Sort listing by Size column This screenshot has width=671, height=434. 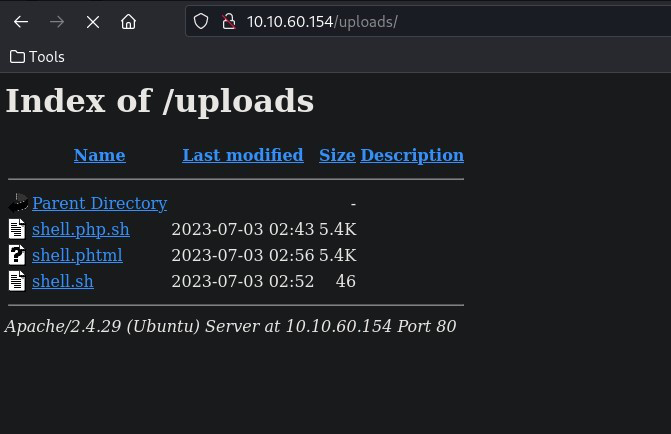pyautogui.click(x=337, y=155)
